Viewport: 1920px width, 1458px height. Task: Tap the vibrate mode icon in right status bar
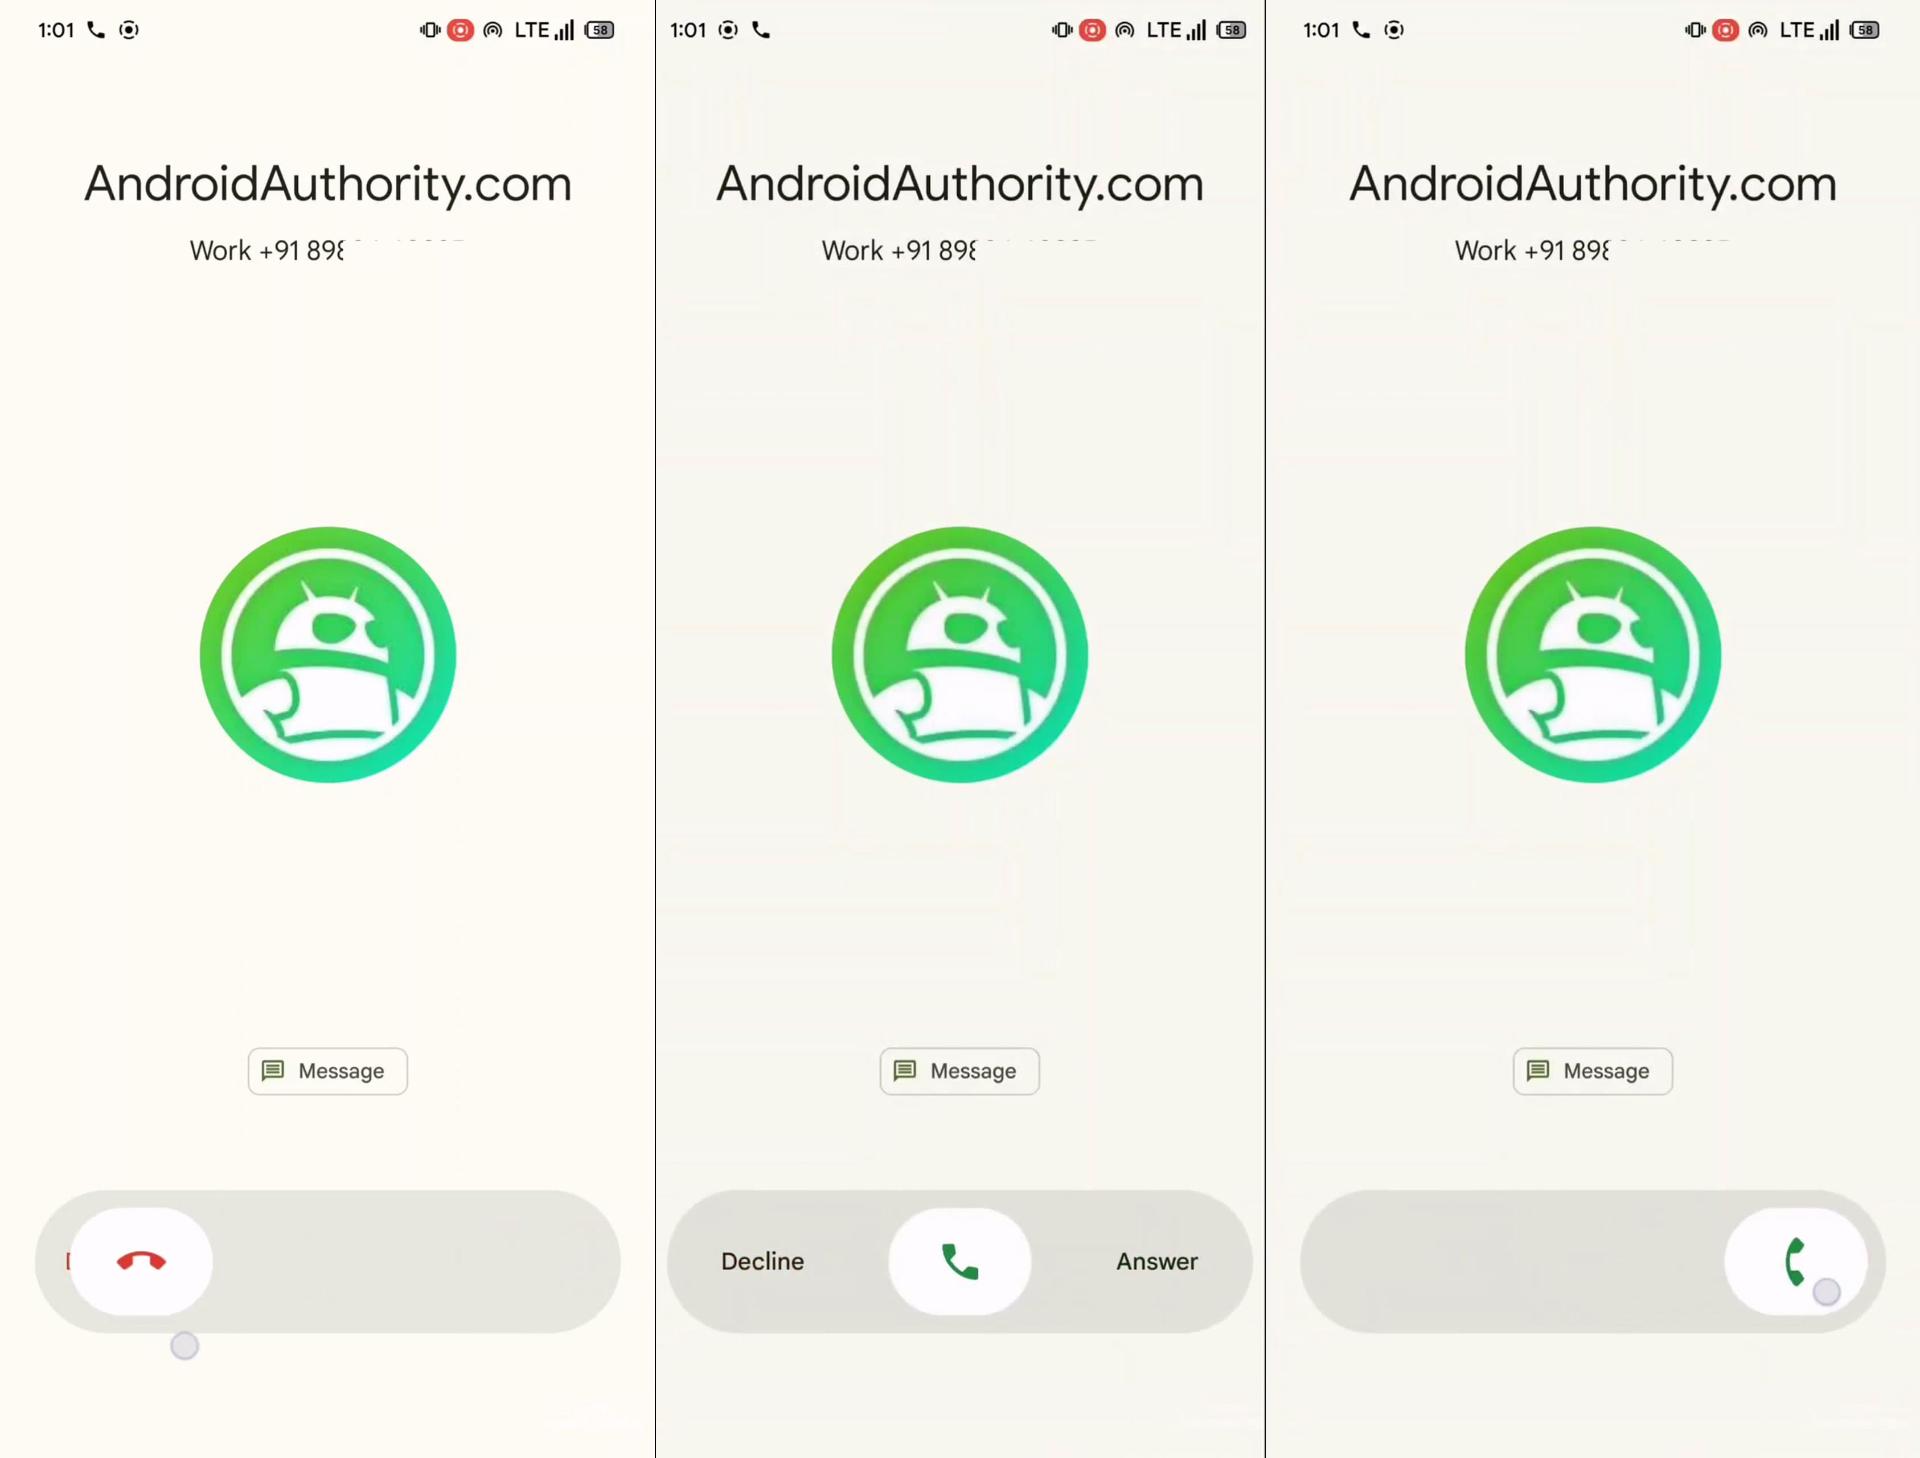pyautogui.click(x=1695, y=30)
